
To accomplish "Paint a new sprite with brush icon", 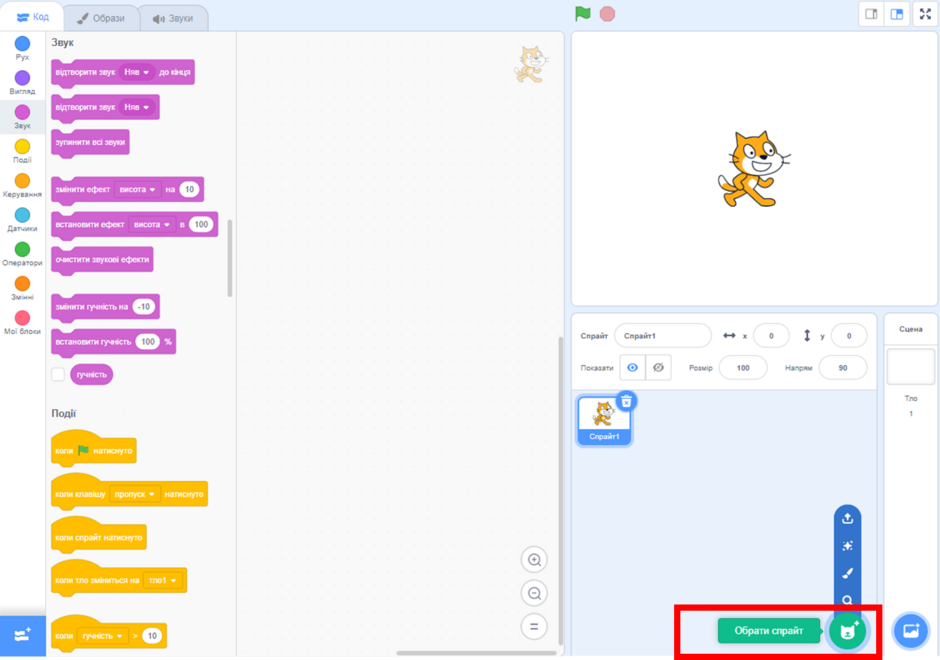I will pyautogui.click(x=847, y=573).
